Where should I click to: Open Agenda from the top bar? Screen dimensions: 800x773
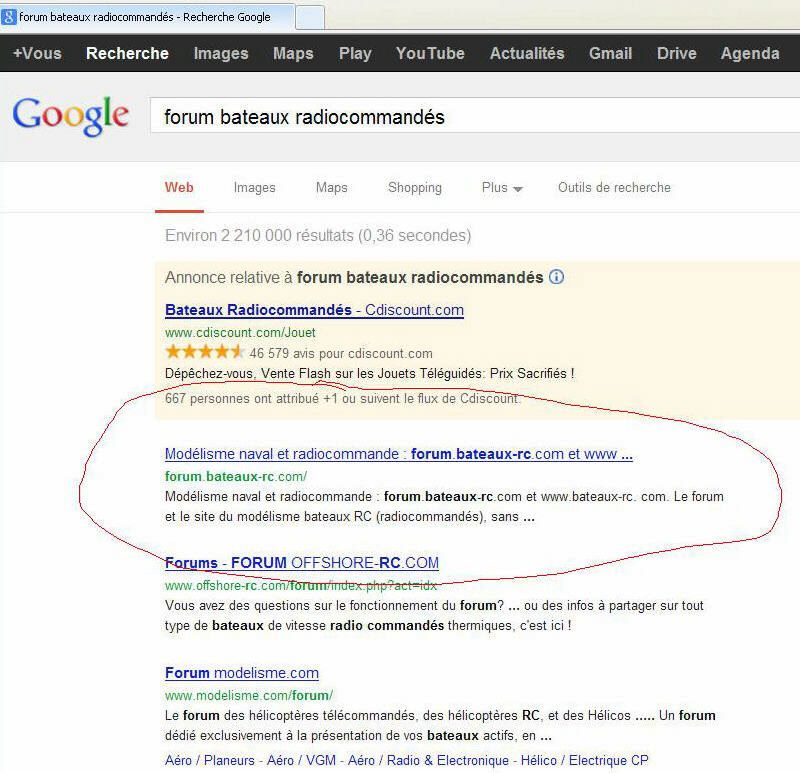[x=750, y=53]
